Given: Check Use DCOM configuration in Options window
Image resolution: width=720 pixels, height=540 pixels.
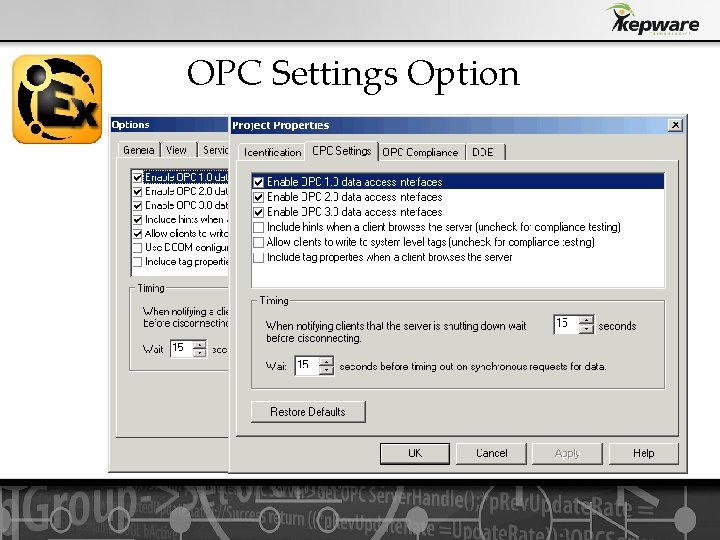Looking at the screenshot, I should tap(137, 248).
